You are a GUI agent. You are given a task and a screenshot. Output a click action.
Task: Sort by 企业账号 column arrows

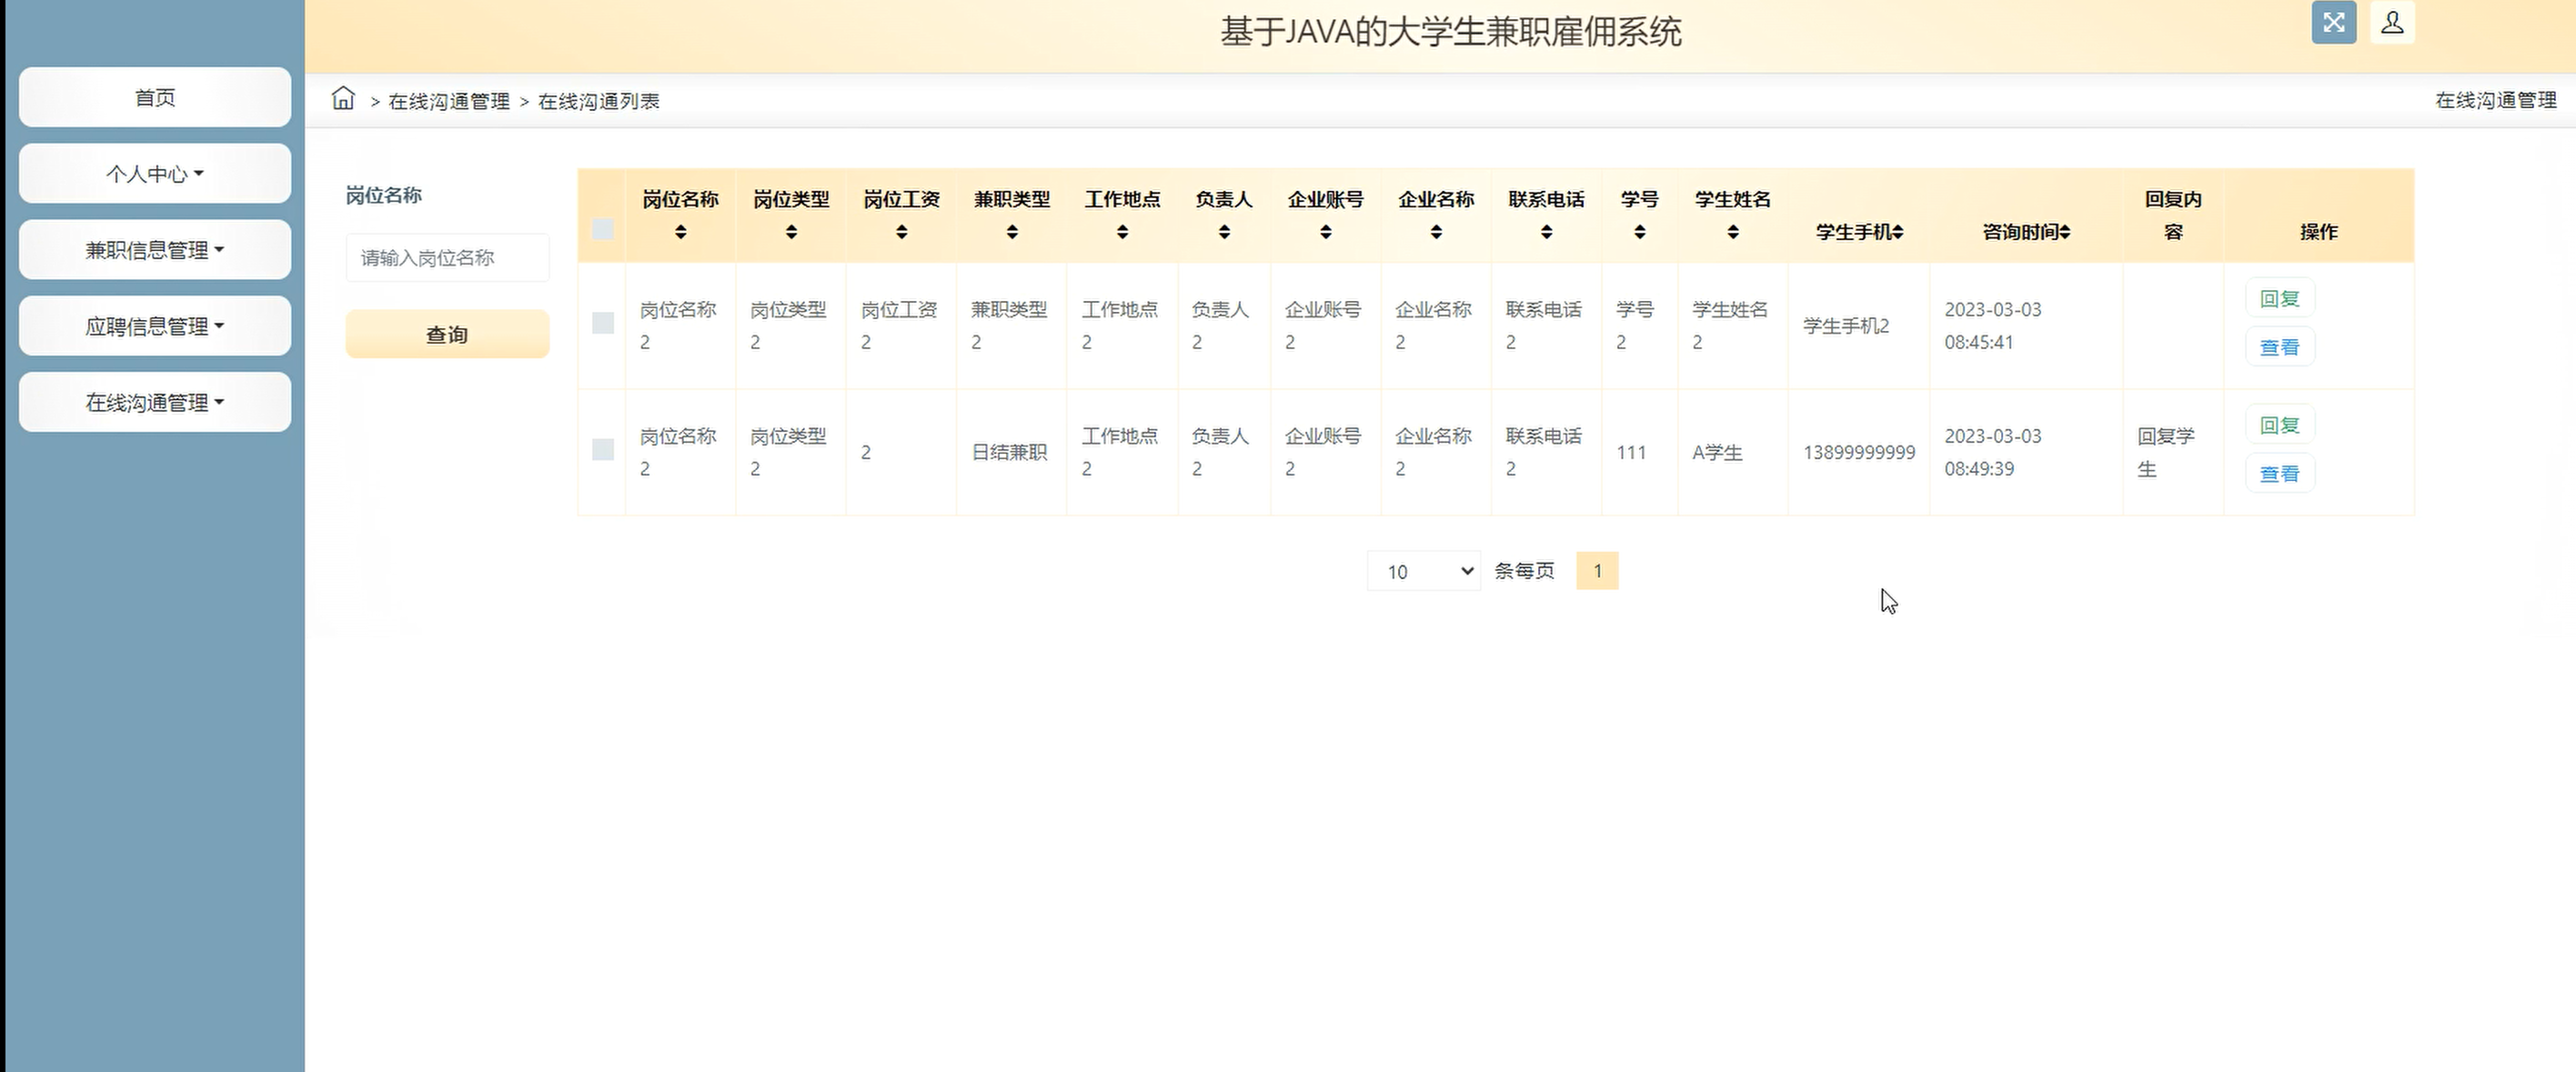1325,232
